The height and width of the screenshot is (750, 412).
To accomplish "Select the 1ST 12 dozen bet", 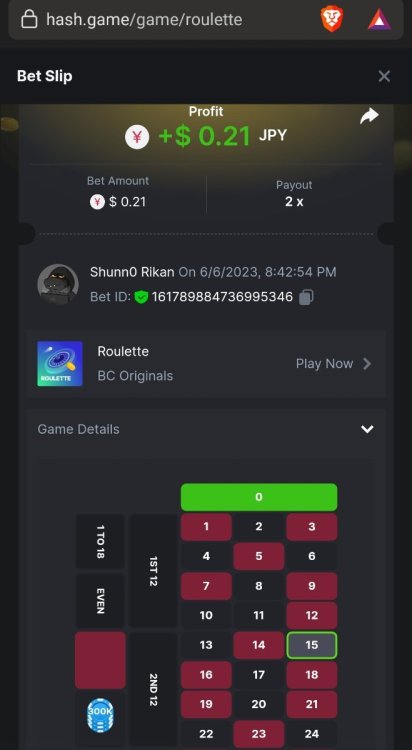I will 153,571.
